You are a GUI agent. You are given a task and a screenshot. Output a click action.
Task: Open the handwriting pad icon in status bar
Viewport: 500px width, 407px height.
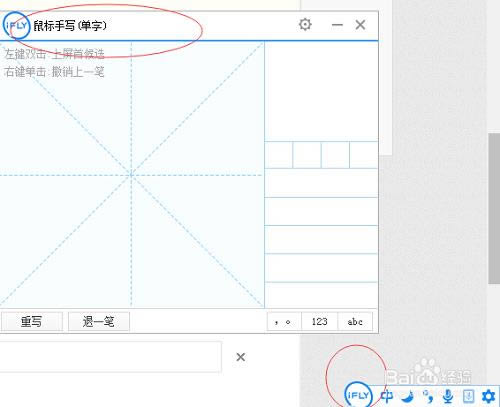[468, 396]
